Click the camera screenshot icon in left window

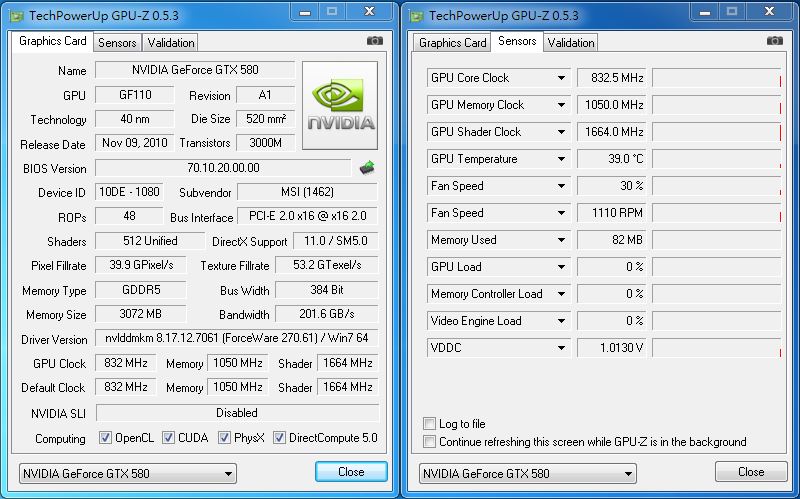click(375, 41)
